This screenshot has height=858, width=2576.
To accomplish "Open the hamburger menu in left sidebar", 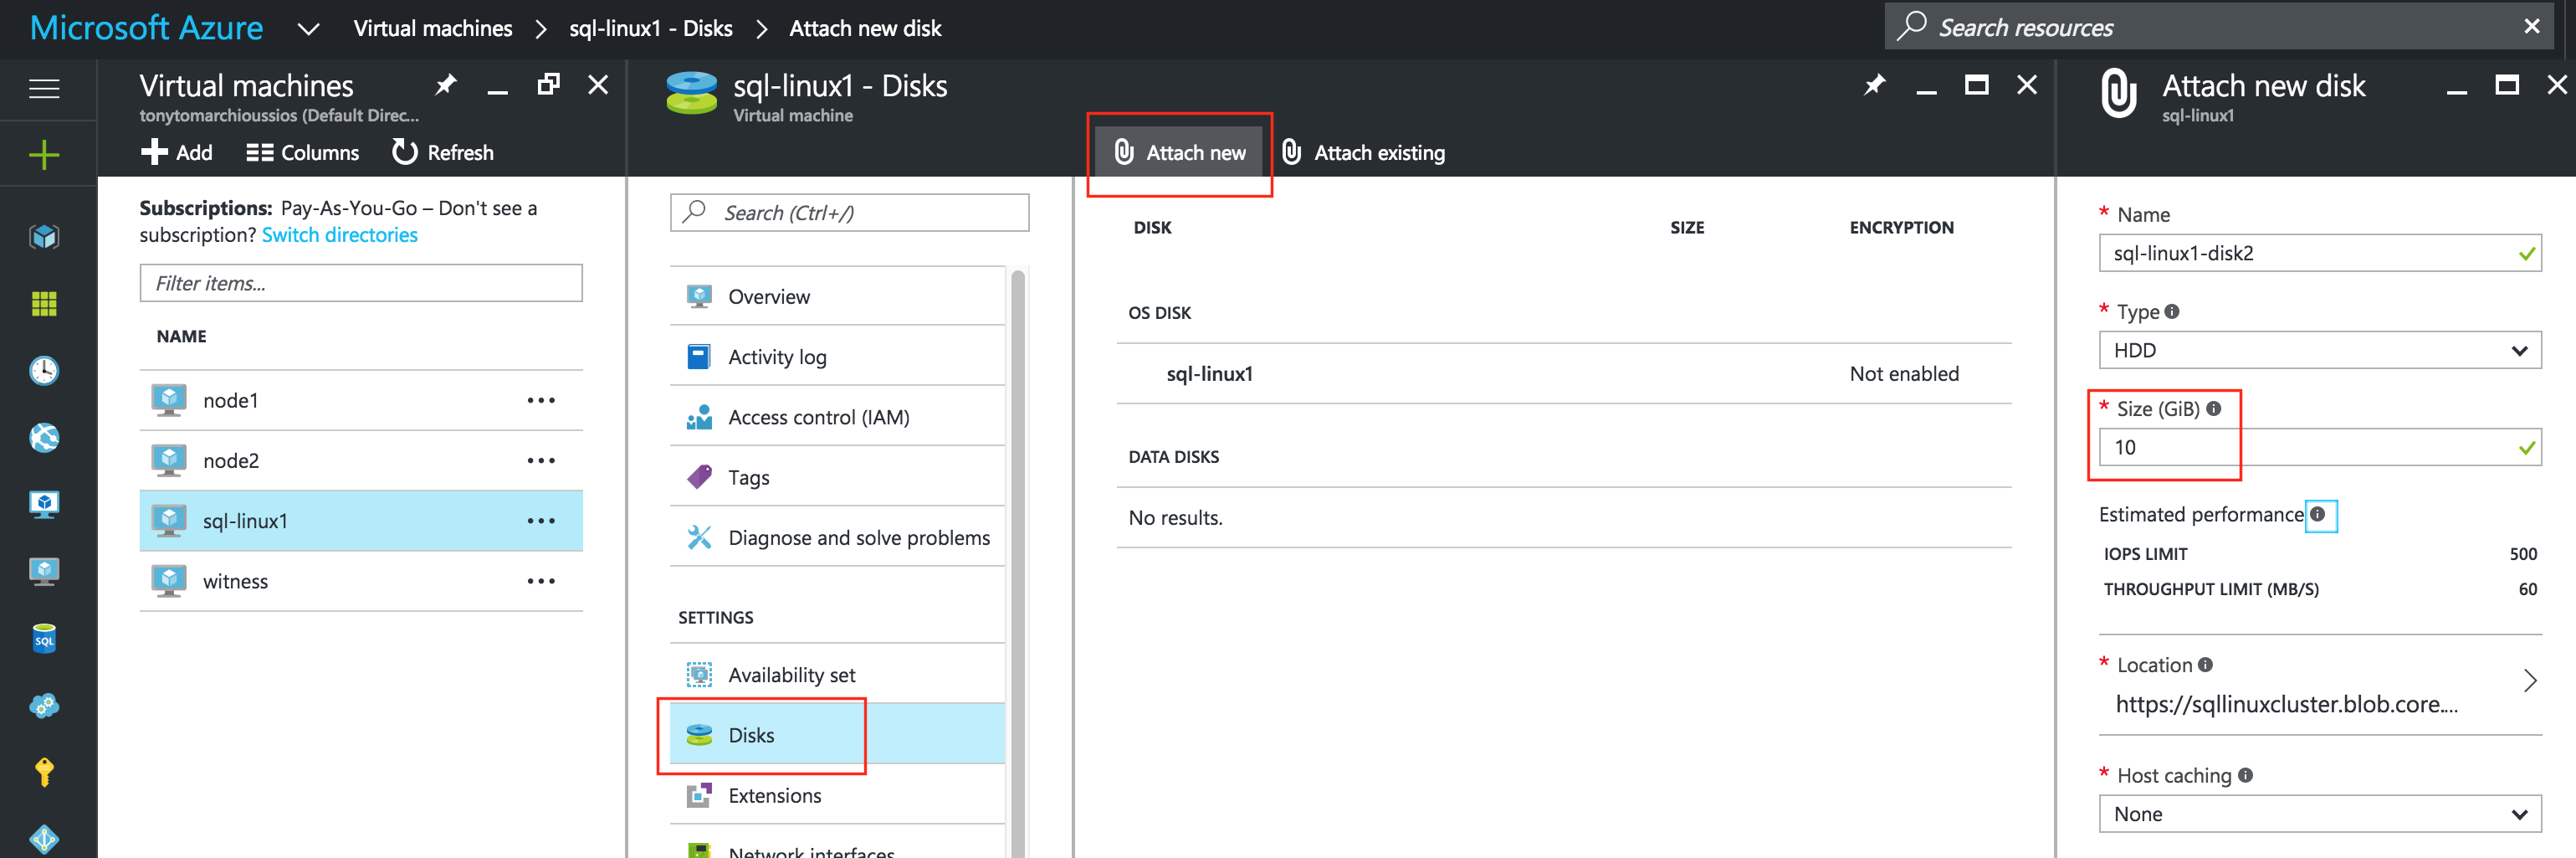I will (44, 89).
